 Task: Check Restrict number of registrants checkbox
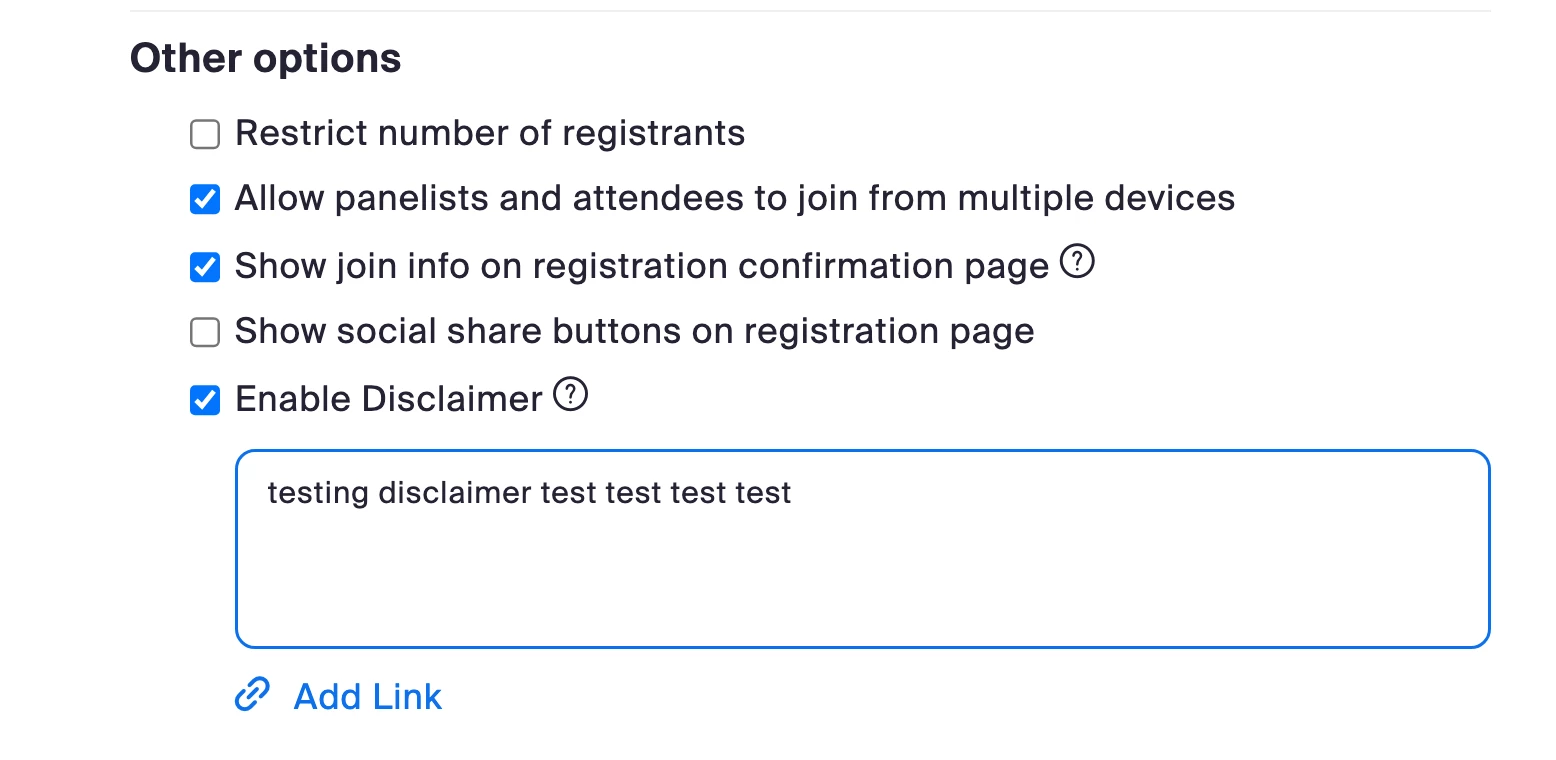[205, 134]
